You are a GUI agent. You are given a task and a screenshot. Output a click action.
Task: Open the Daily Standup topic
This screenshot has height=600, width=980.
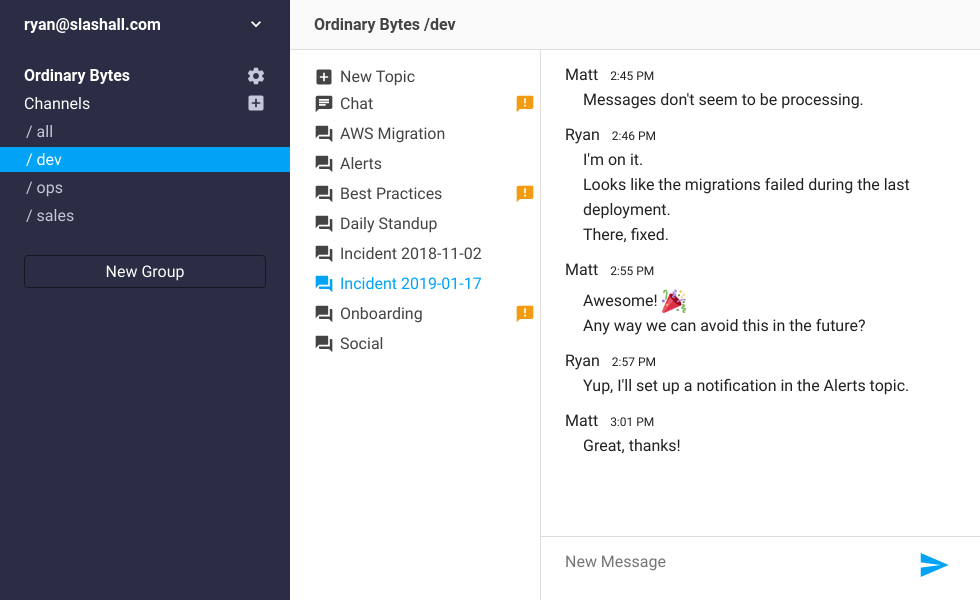pos(388,224)
